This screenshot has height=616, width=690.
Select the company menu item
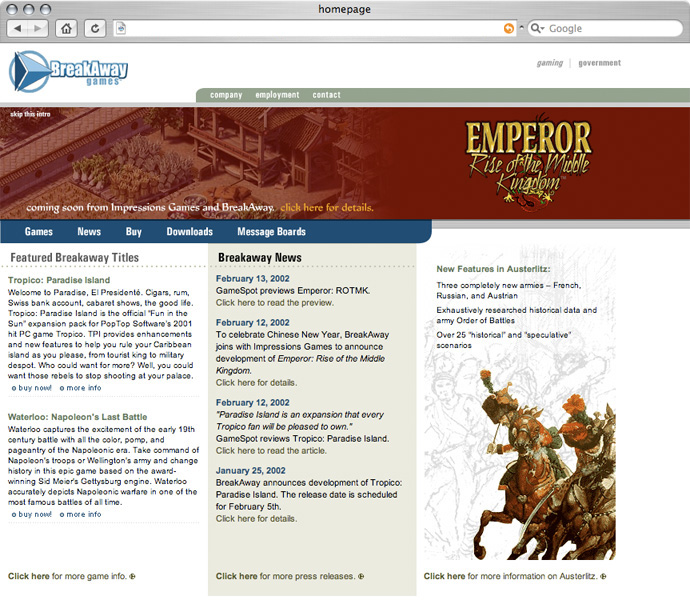(226, 95)
